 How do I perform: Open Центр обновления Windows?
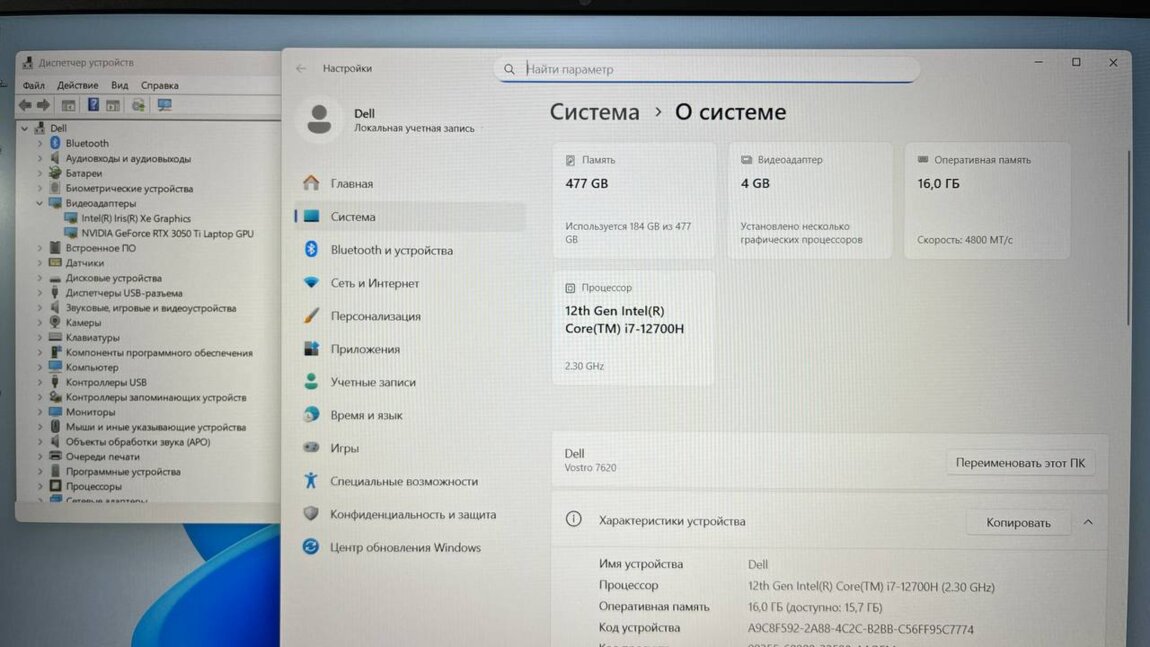405,547
